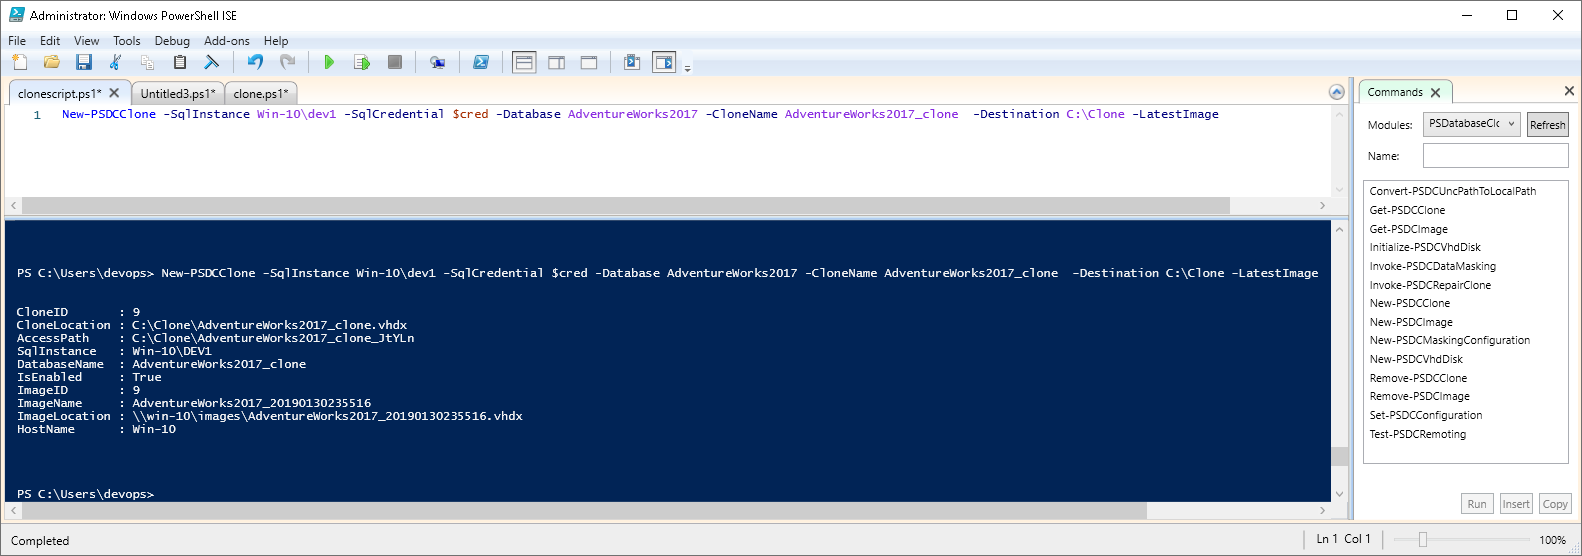Click the Refresh button for modules

[x=1547, y=125]
